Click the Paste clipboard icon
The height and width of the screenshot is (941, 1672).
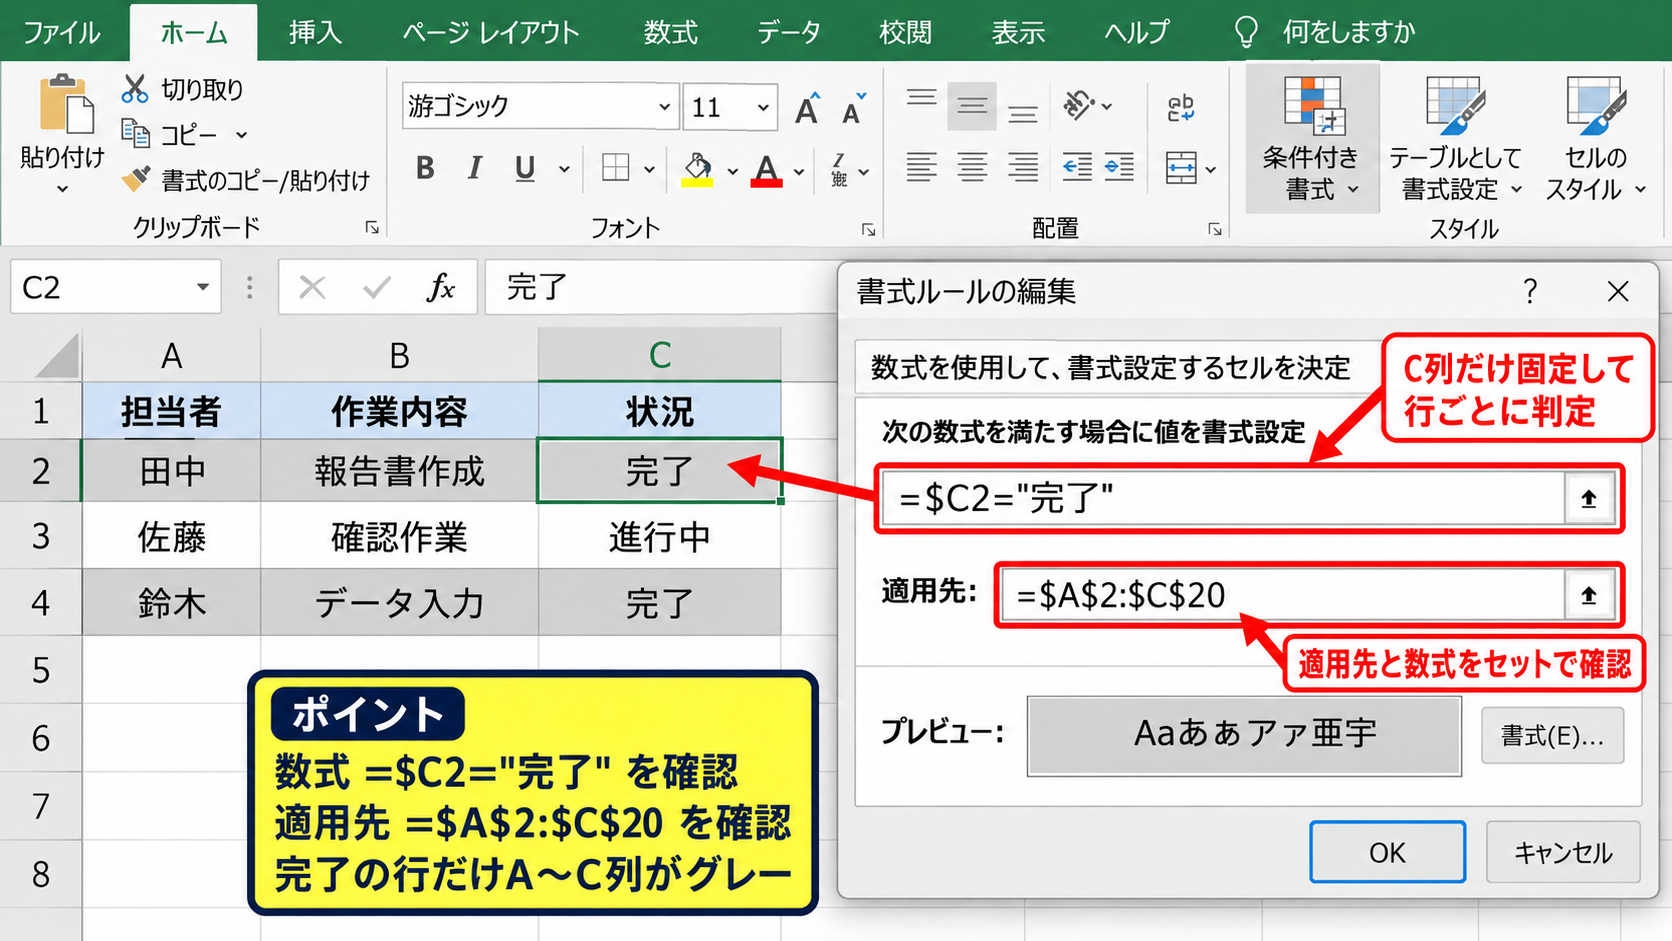pyautogui.click(x=66, y=104)
